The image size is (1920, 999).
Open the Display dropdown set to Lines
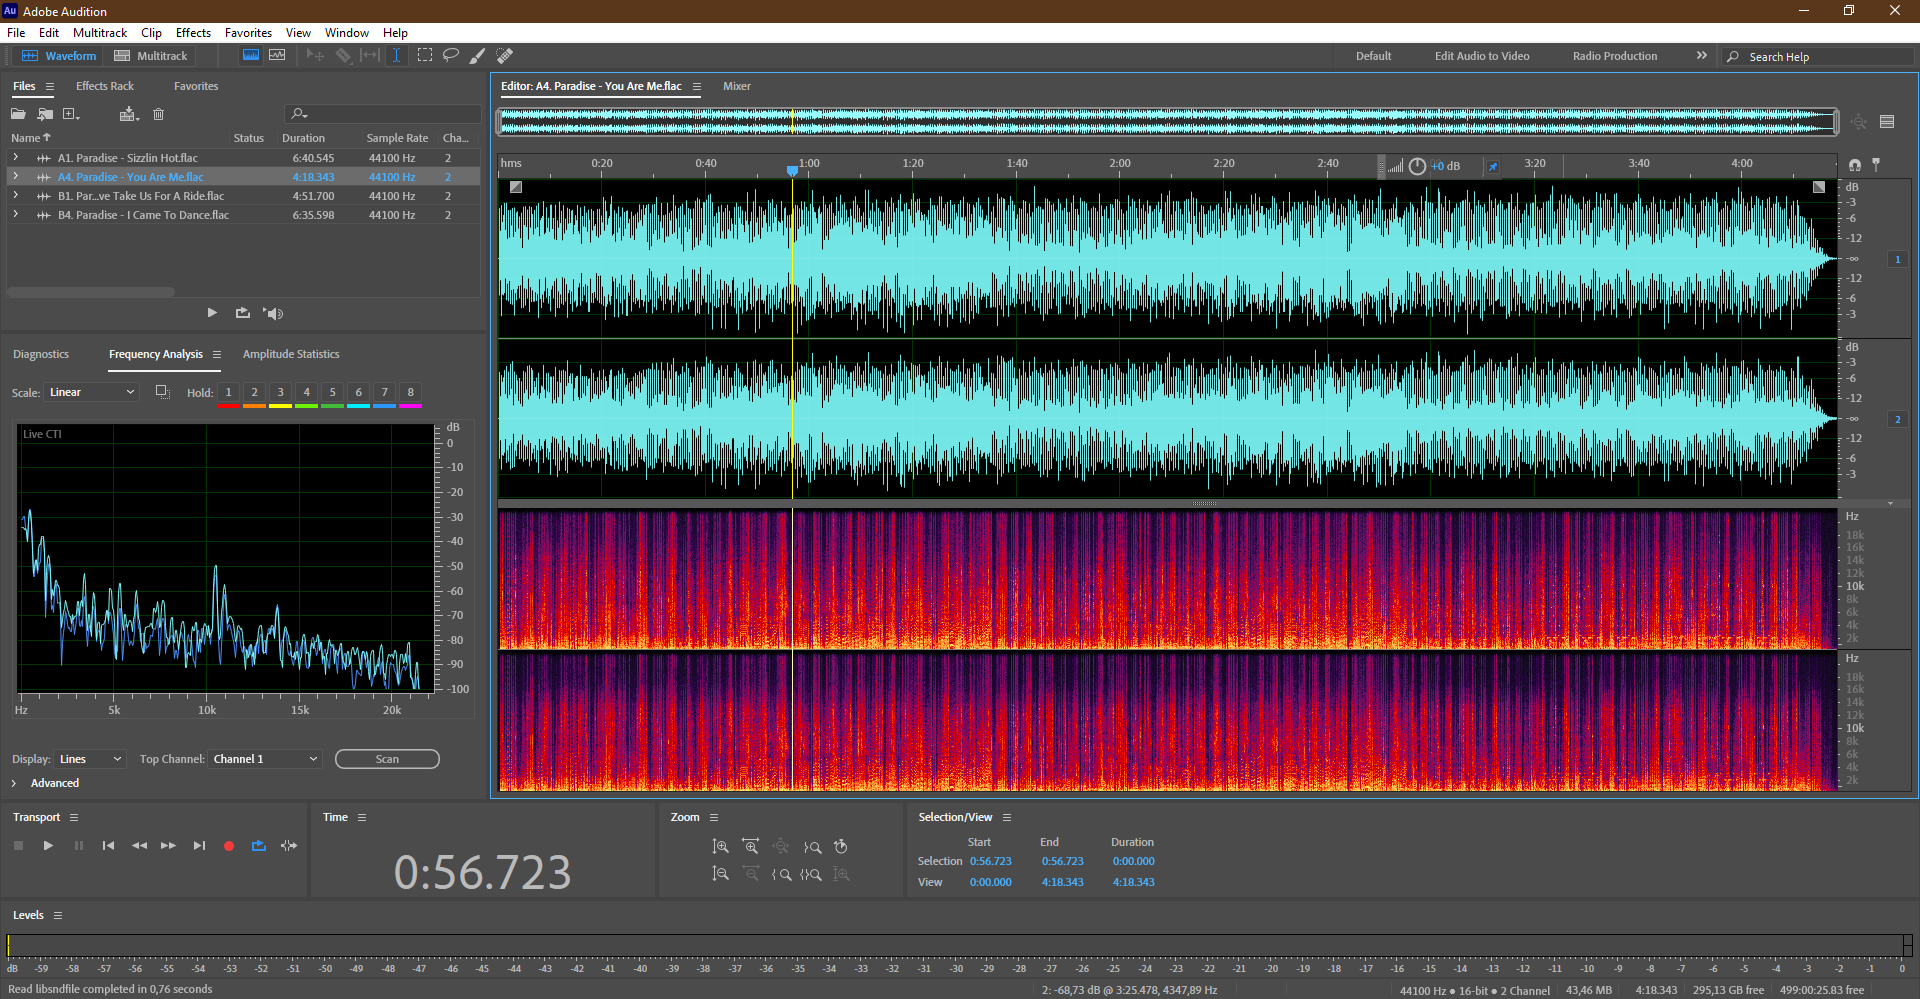click(90, 759)
